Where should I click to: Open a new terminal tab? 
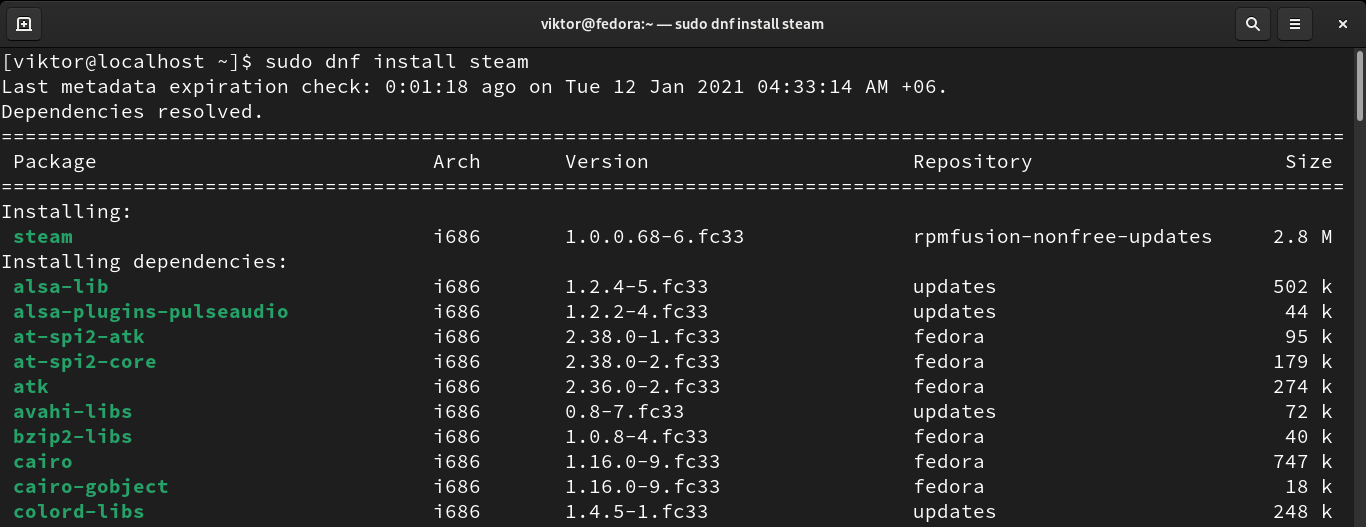pos(24,23)
